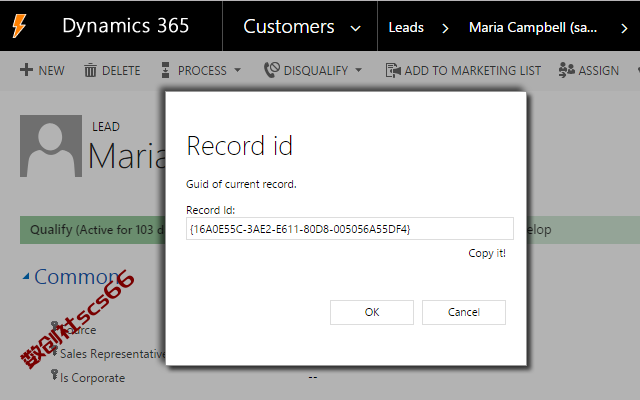Click the PROCESS flow icon
Viewport: 640px width, 400px height.
click(165, 70)
